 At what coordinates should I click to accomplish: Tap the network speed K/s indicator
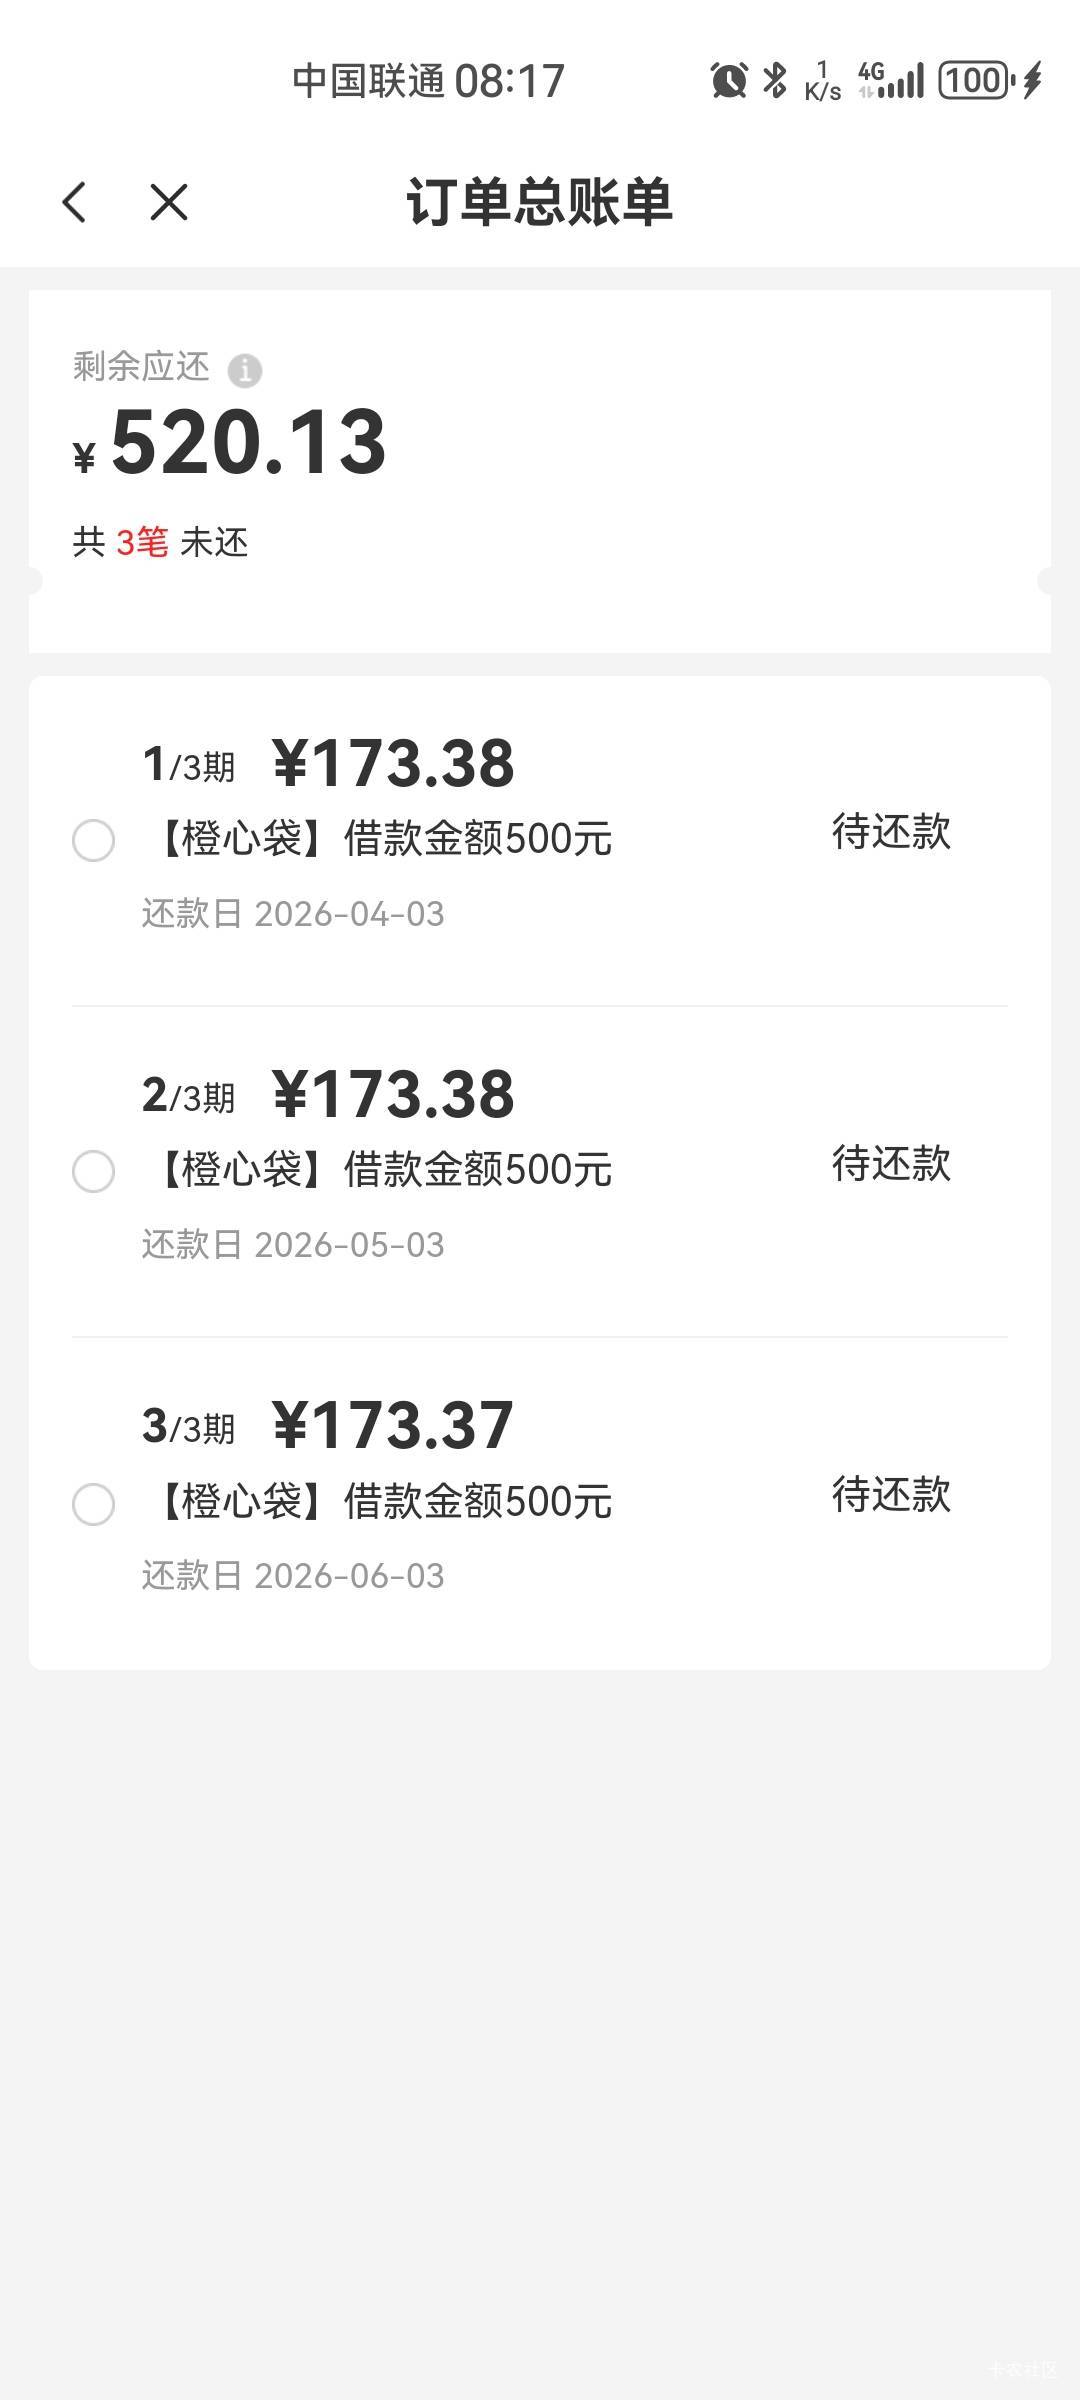822,81
